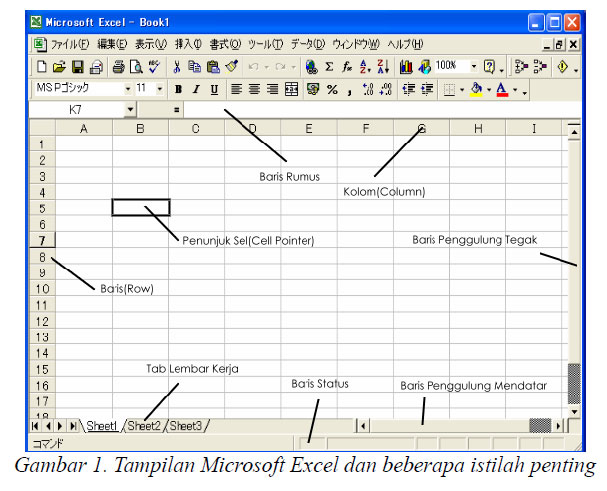The image size is (607, 491).
Task: Cut the selection with the scissors icon
Action: pyautogui.click(x=177, y=67)
